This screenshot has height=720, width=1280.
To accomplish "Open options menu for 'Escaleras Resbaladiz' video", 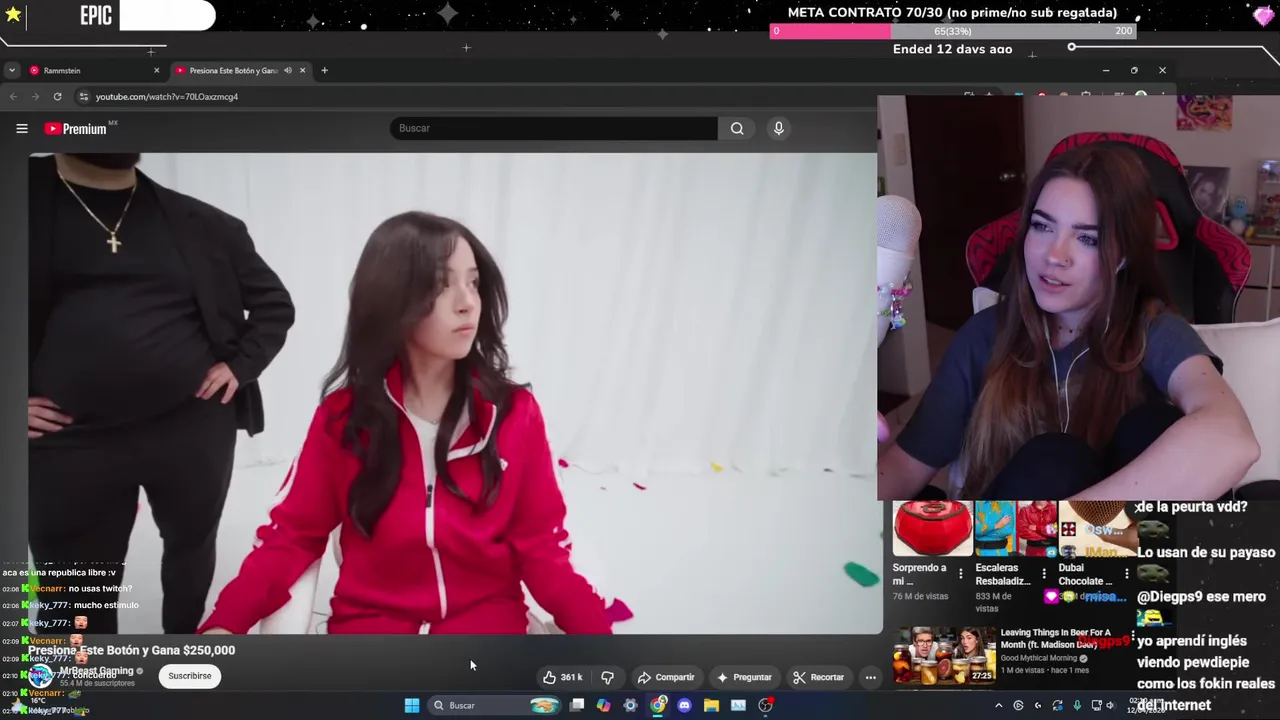I will (1044, 574).
